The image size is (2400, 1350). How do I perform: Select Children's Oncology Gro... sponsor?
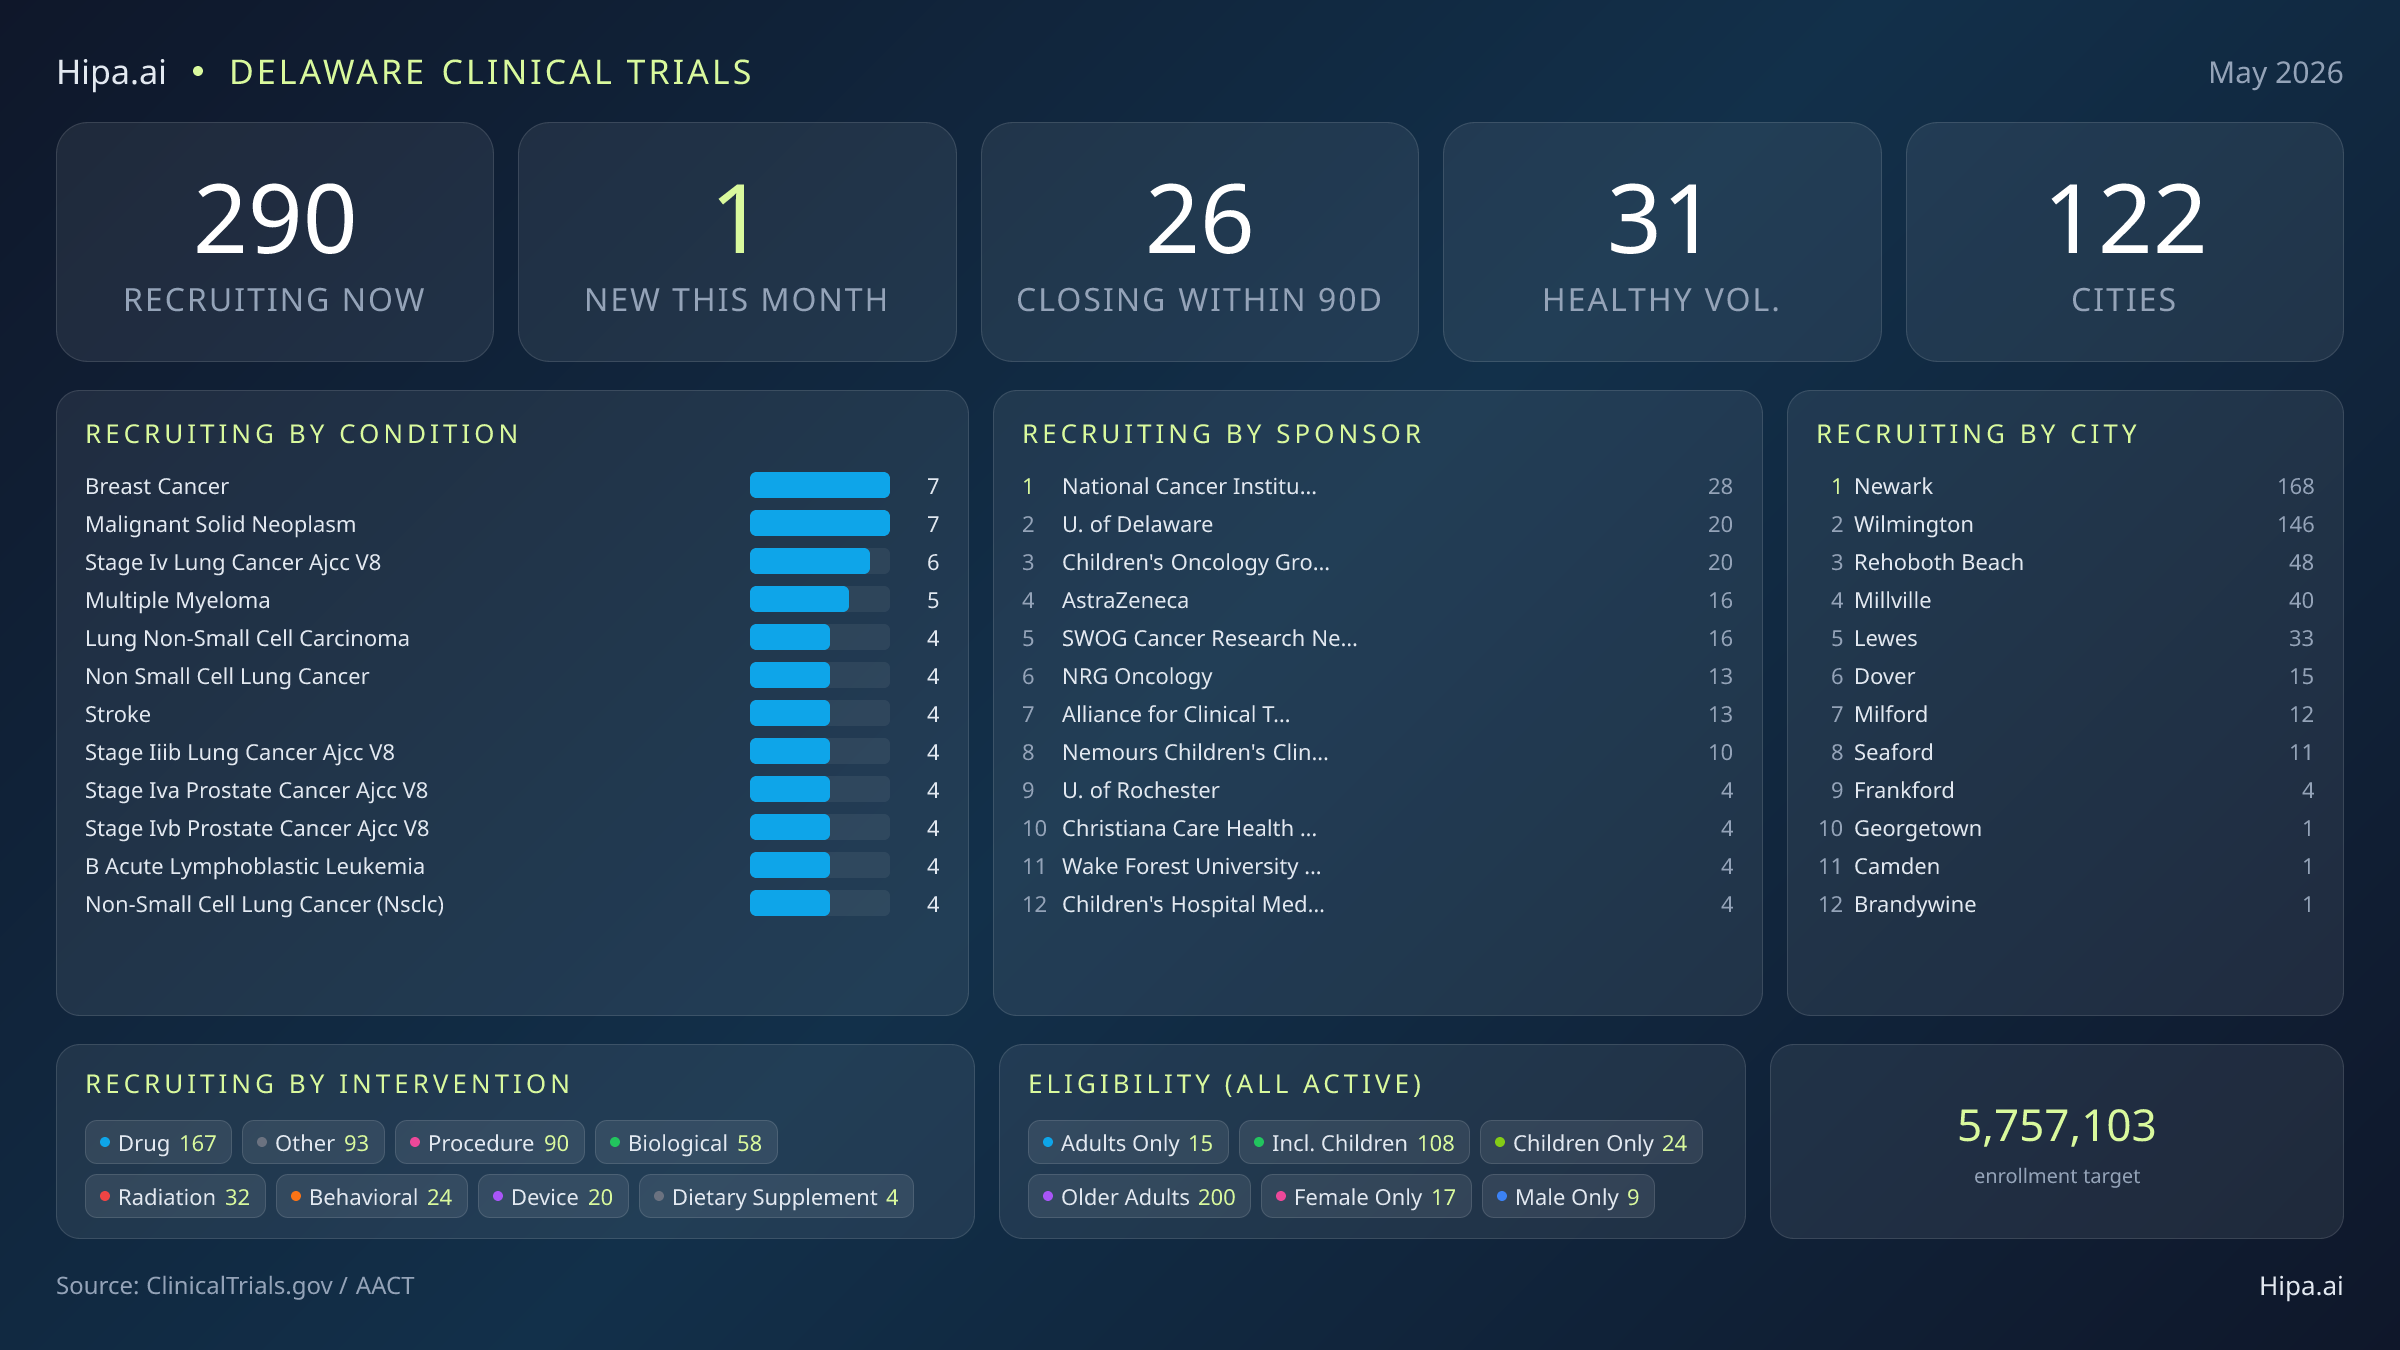tap(1377, 562)
